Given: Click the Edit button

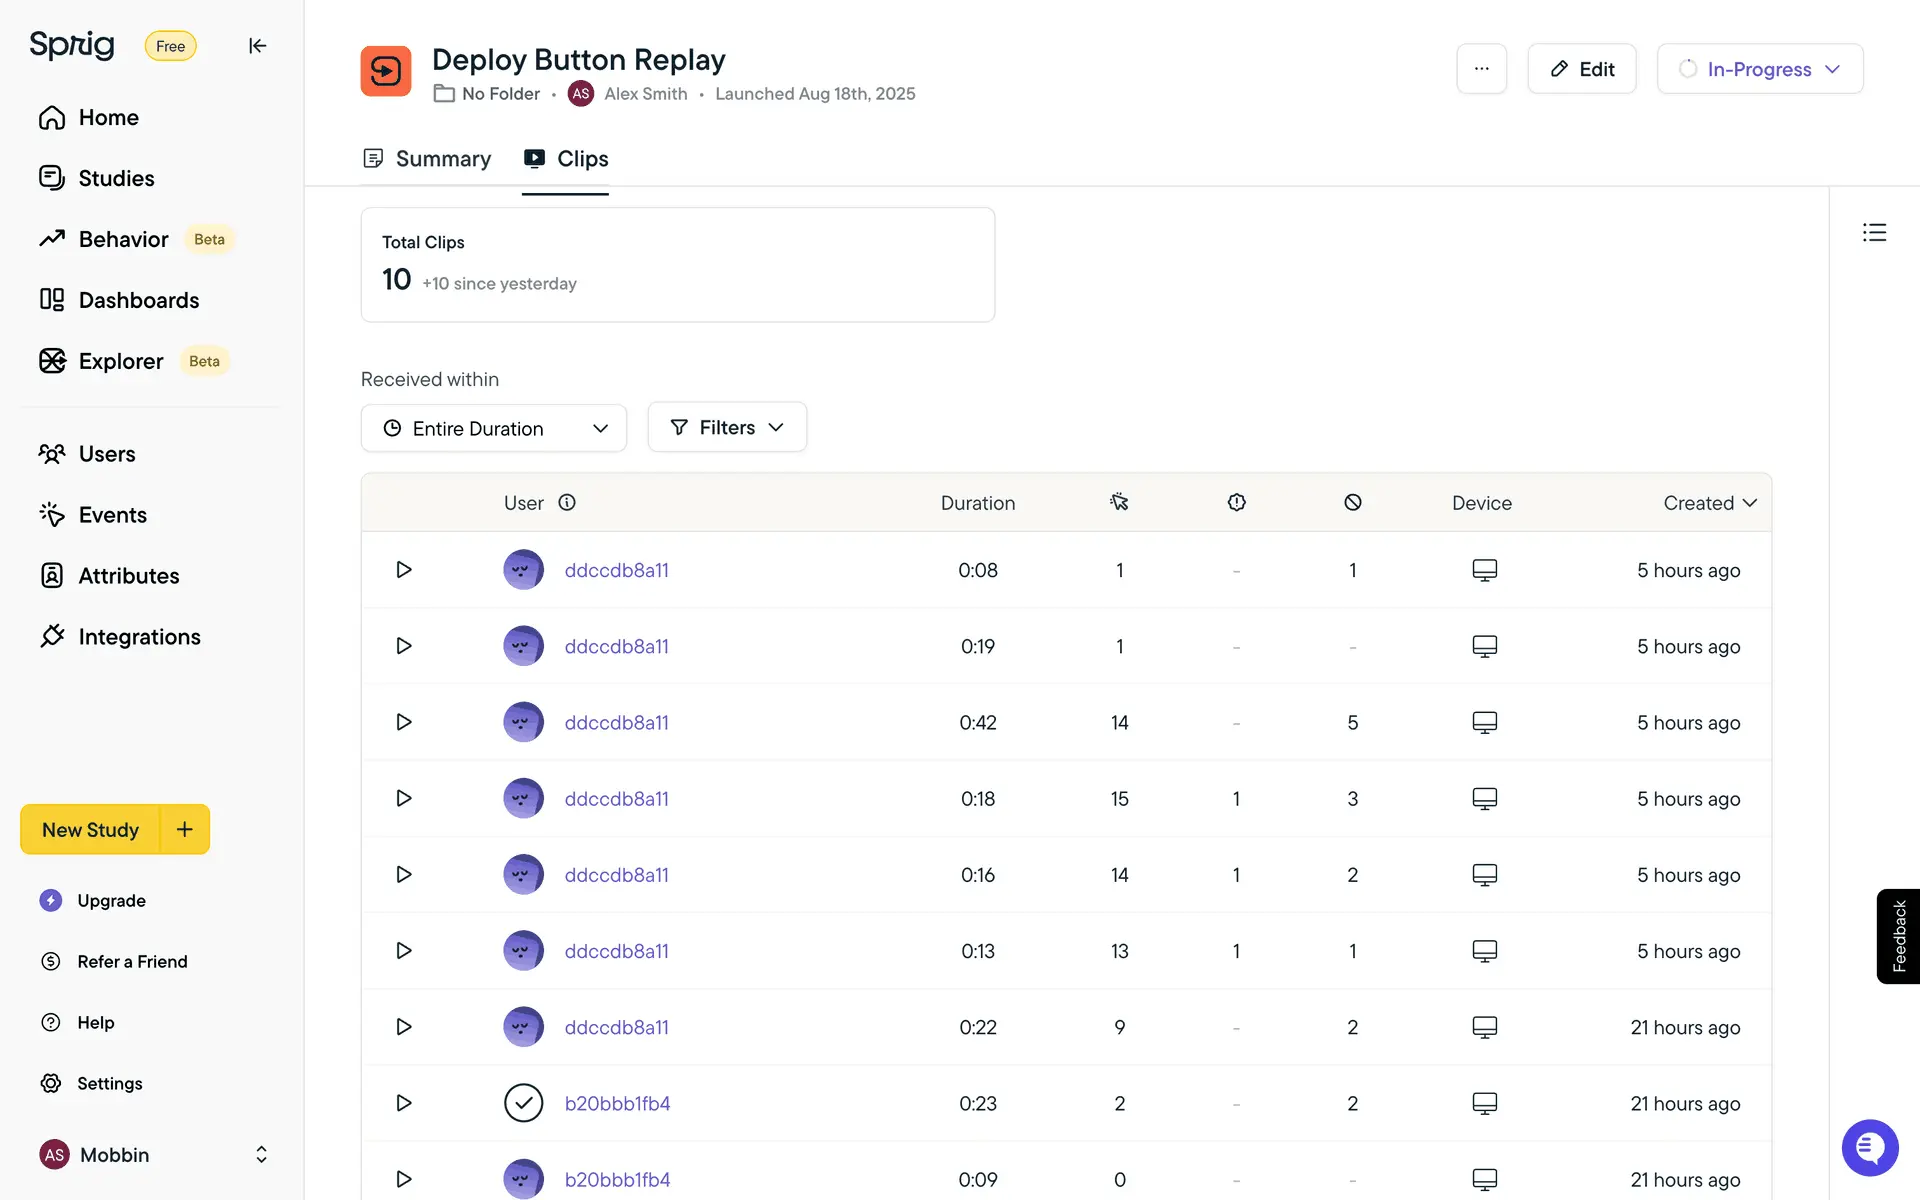Looking at the screenshot, I should [1581, 69].
